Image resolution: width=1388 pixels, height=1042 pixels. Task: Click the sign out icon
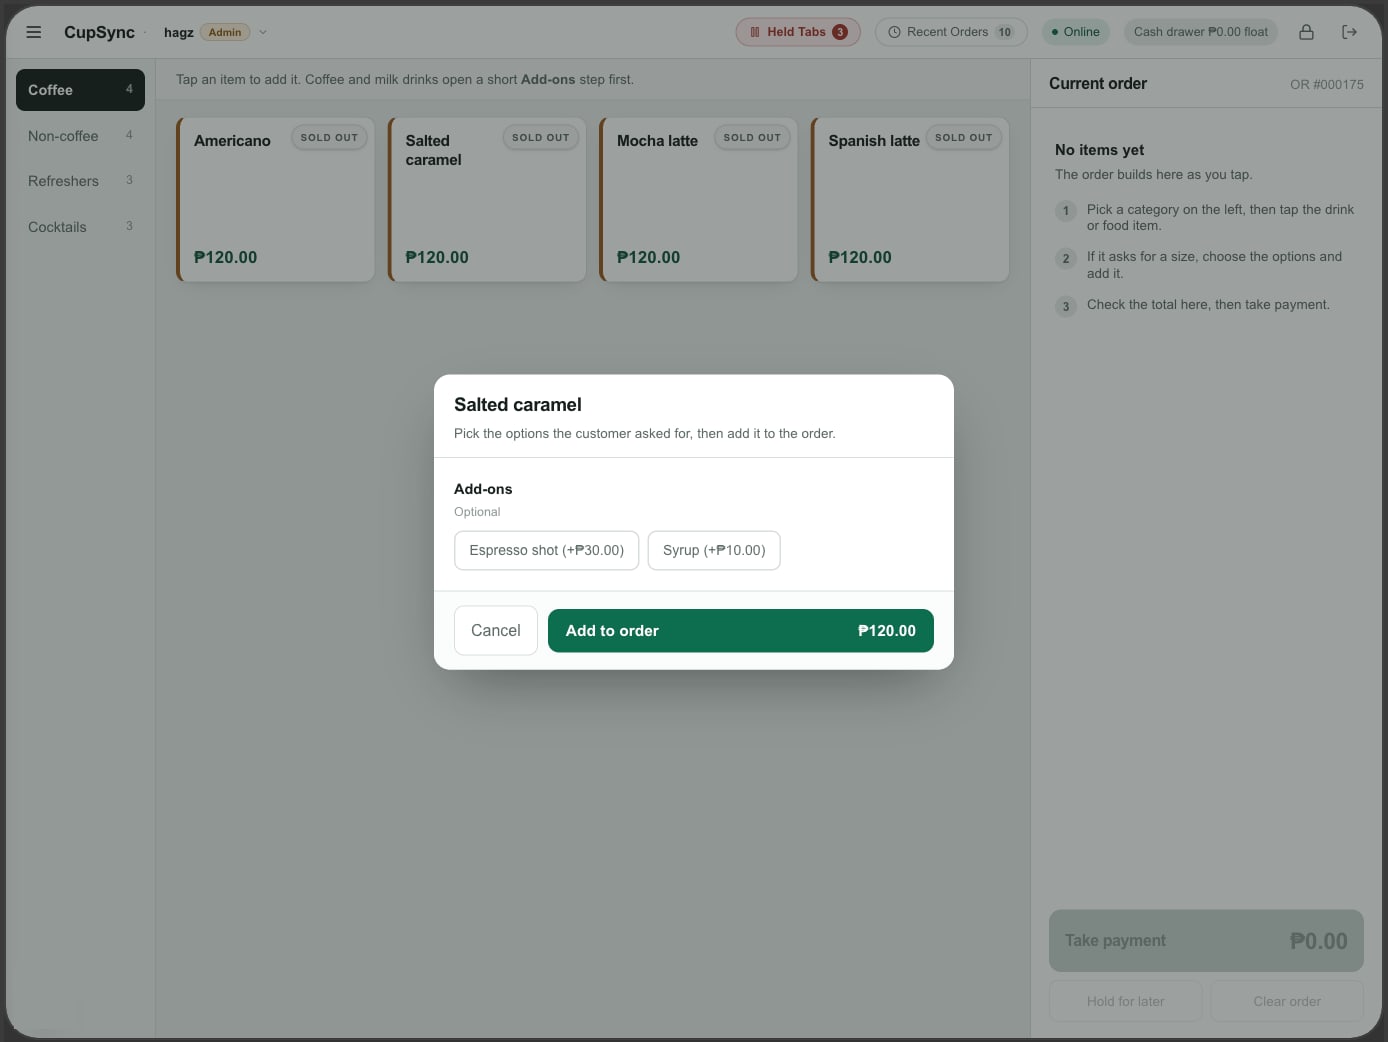[1349, 32]
